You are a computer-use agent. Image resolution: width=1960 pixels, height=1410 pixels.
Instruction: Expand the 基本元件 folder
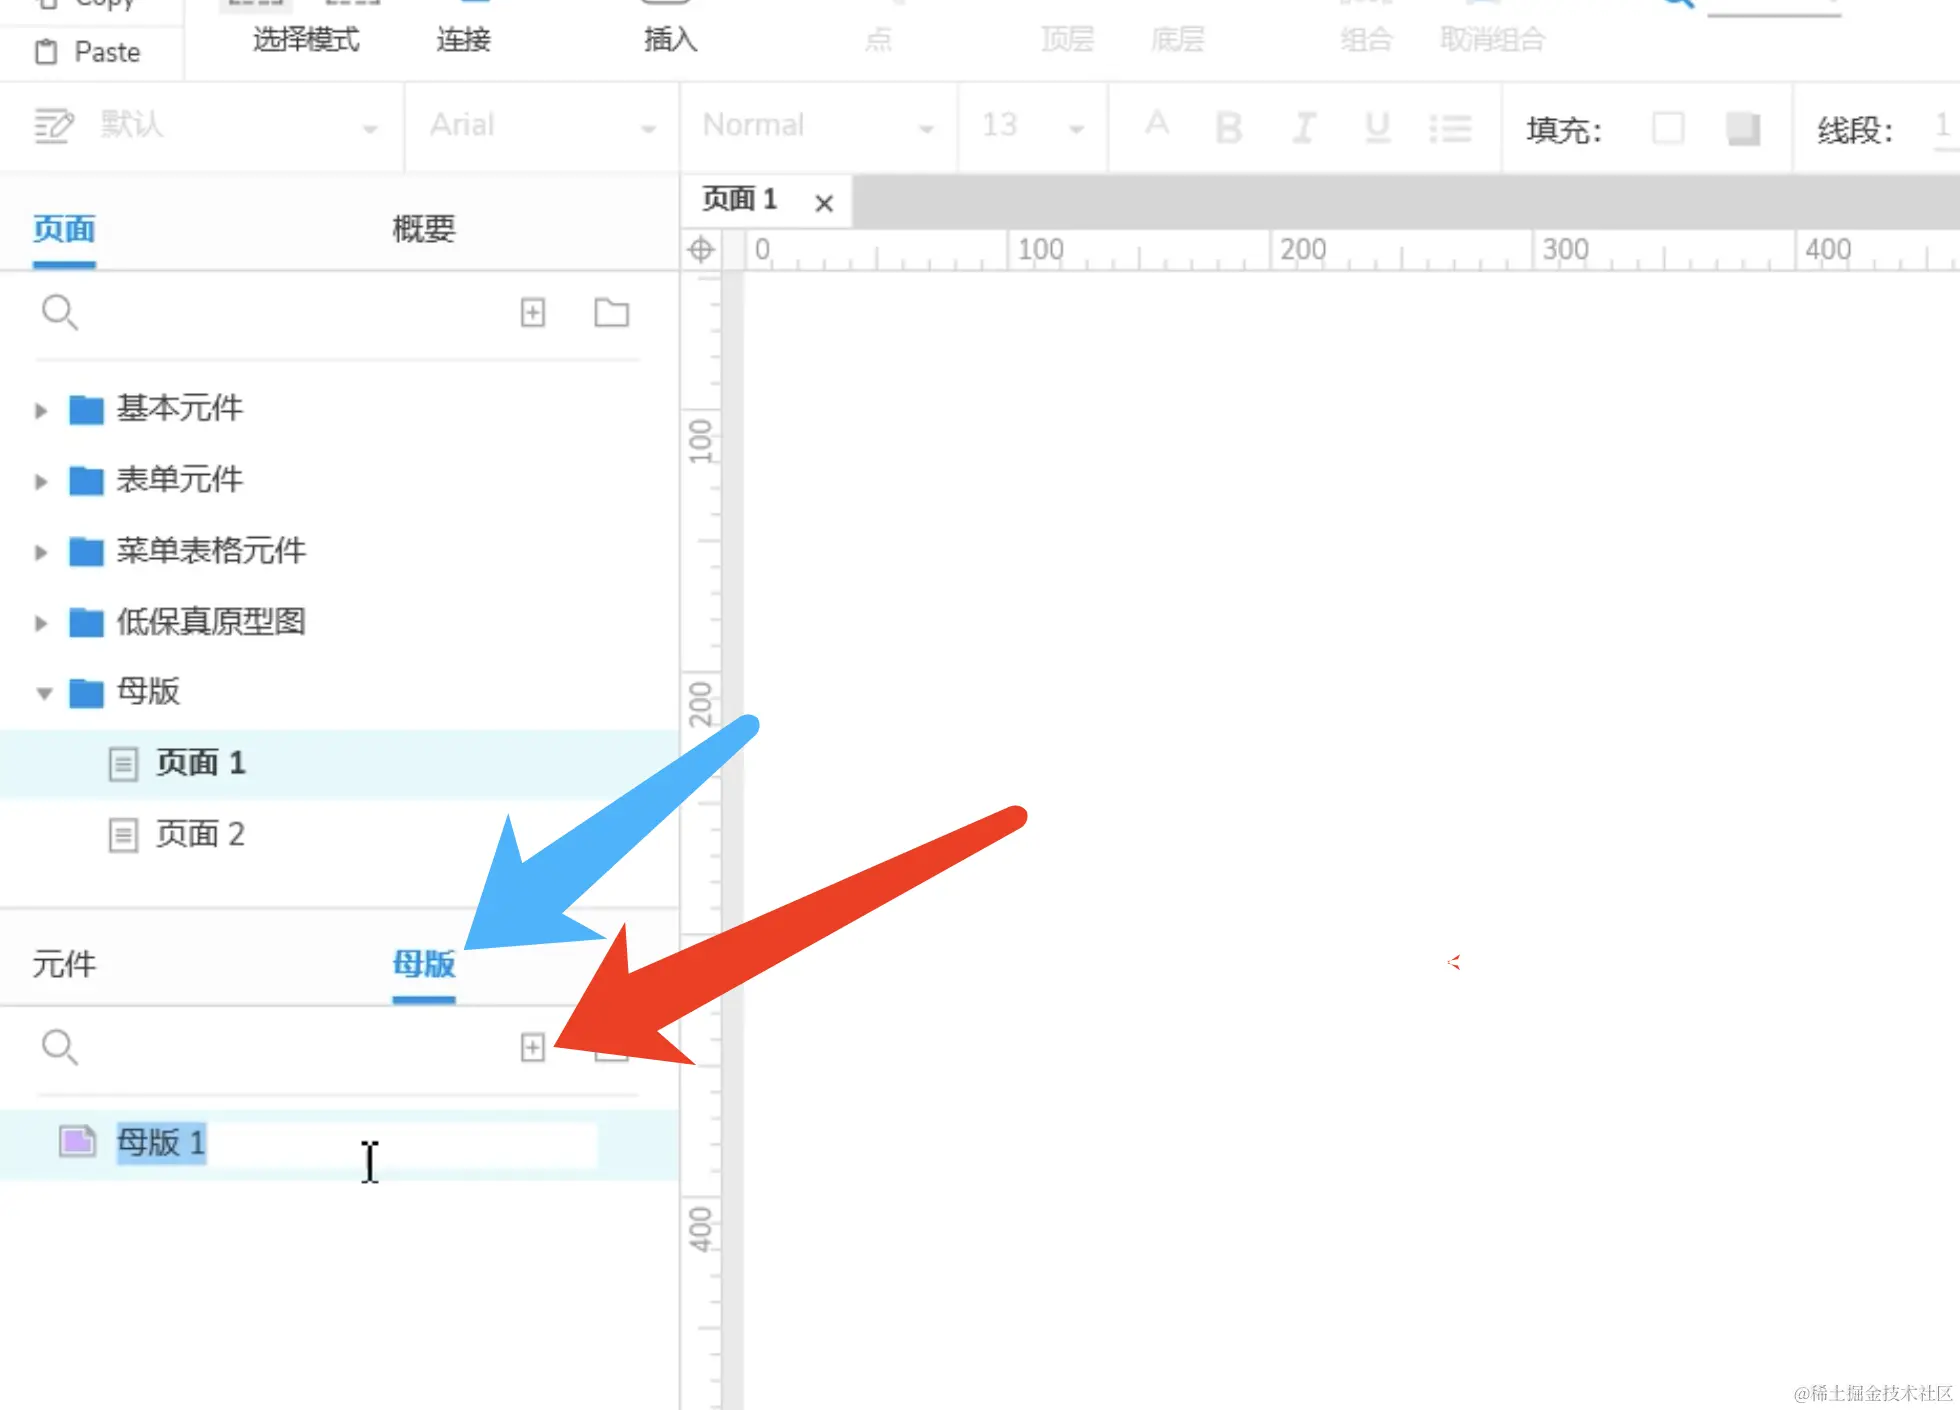[41, 410]
